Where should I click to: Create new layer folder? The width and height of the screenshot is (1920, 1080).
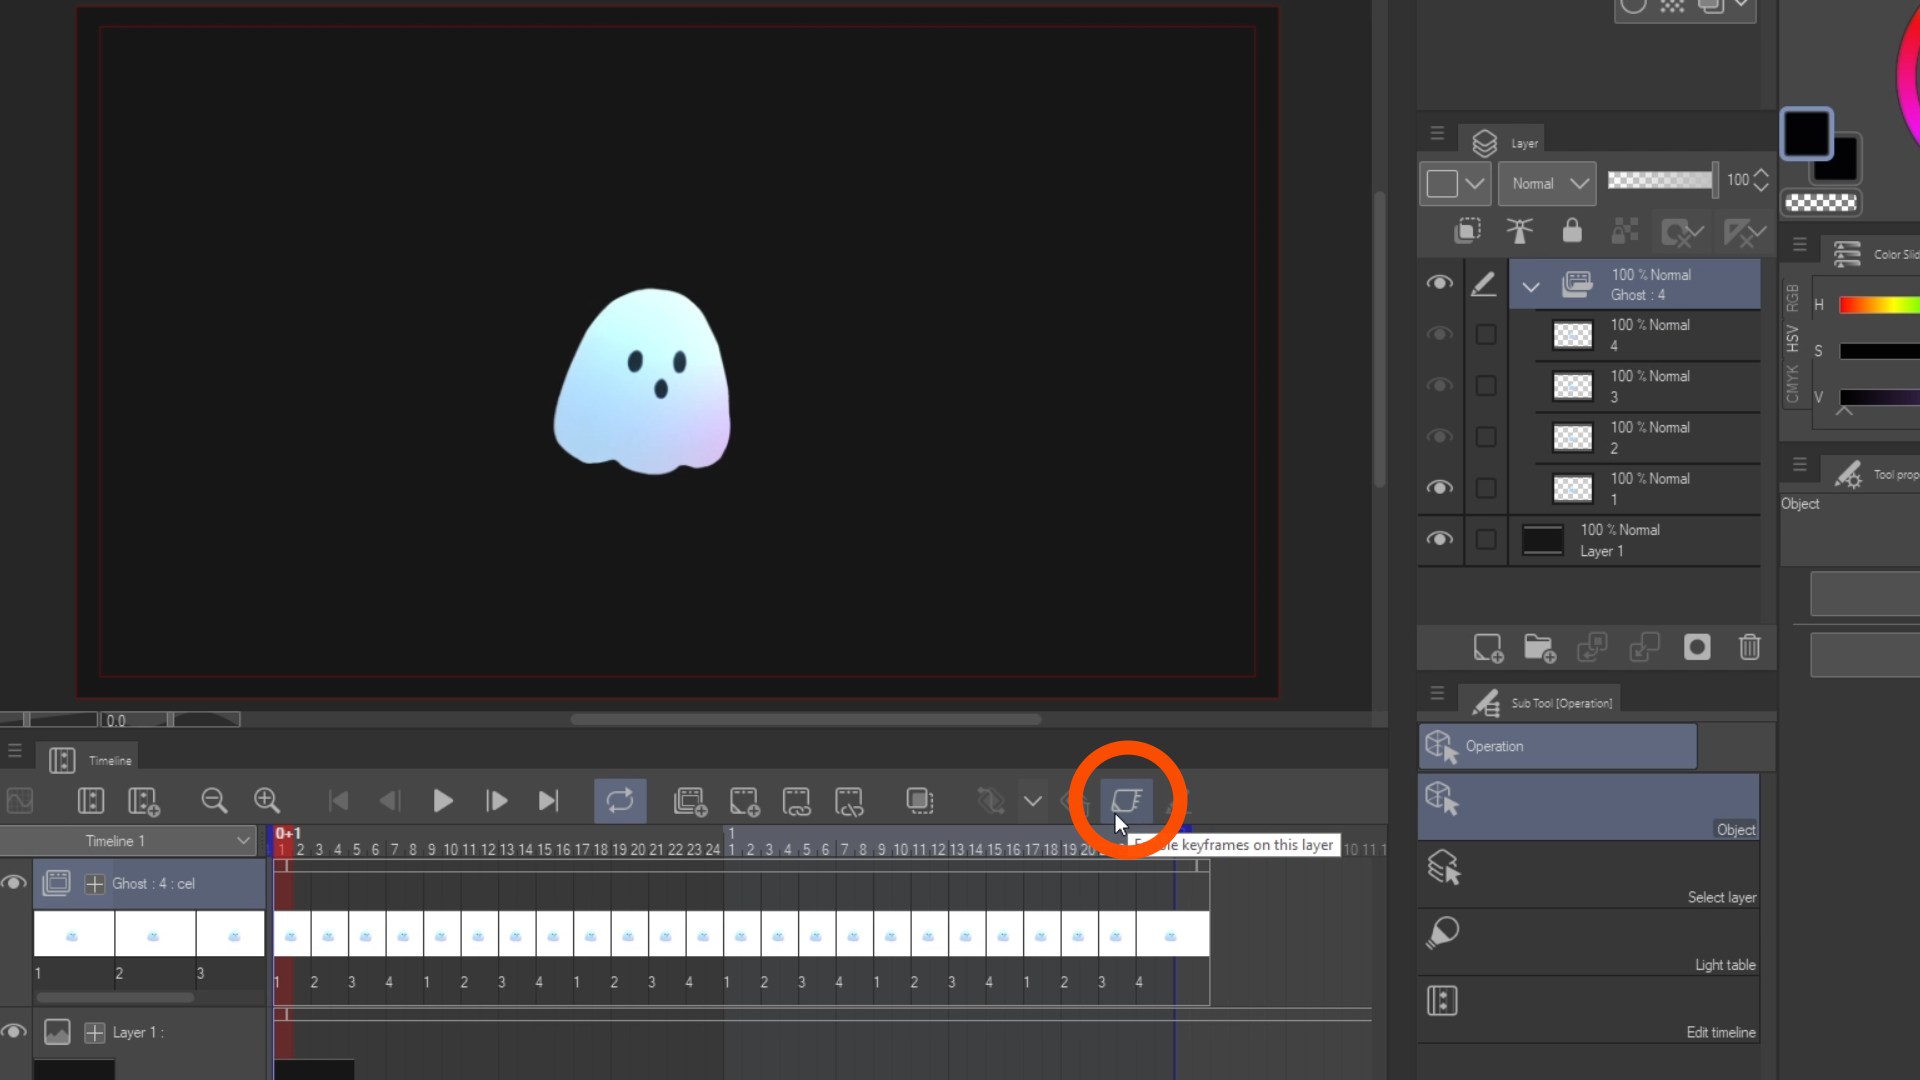[1540, 648]
